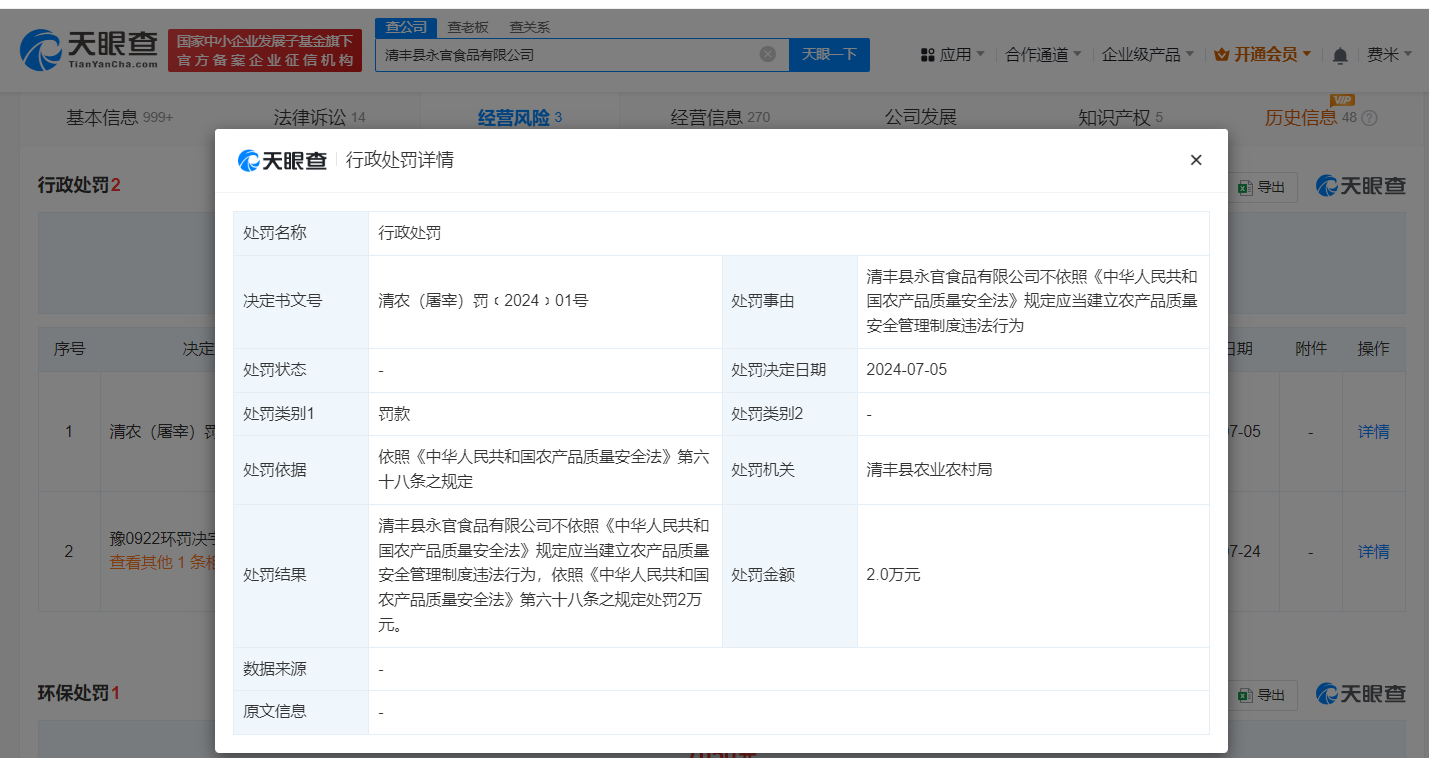The width and height of the screenshot is (1429, 758).
Task: Click the company name search input field
Action: [560, 54]
